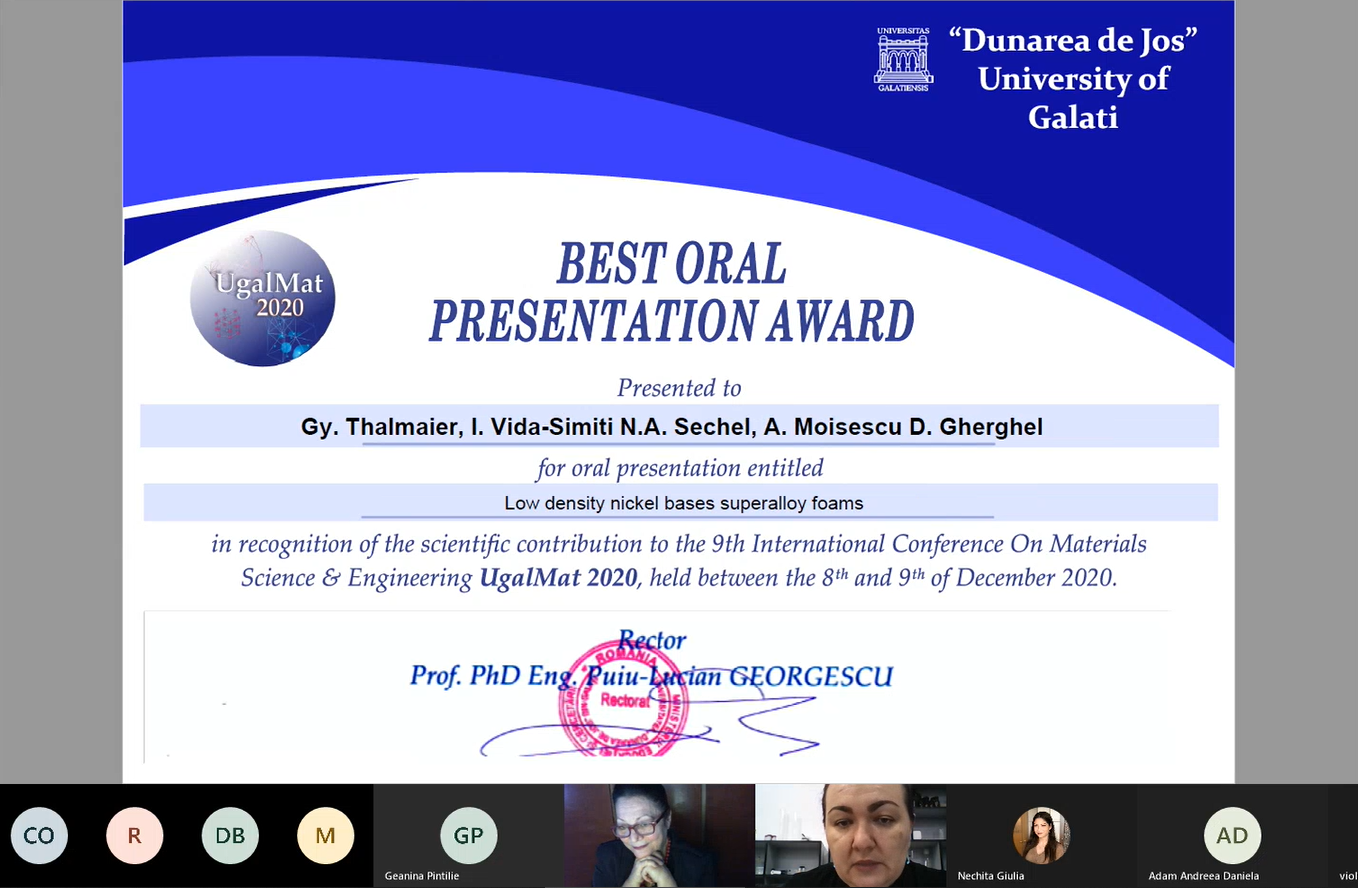The height and width of the screenshot is (888, 1358).
Task: Click the Universitas Galatiensis crest logo
Action: click(x=903, y=60)
